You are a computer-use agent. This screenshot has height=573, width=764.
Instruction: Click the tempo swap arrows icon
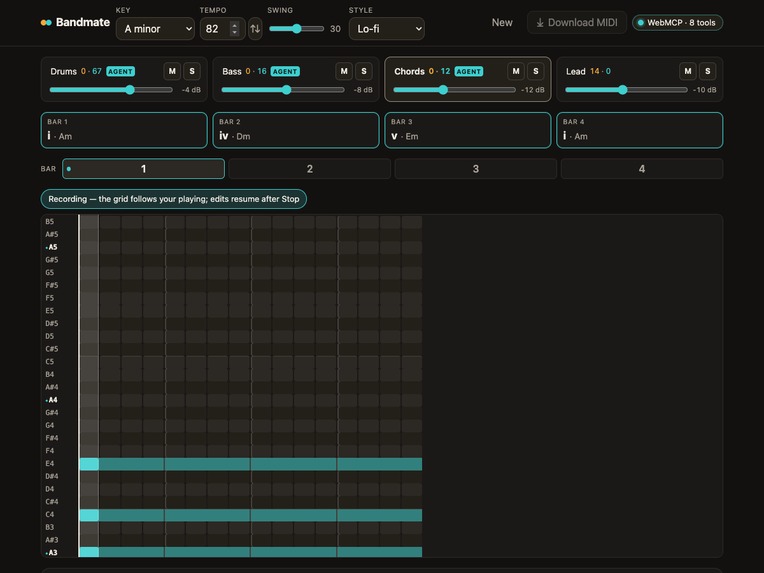pyautogui.click(x=255, y=29)
